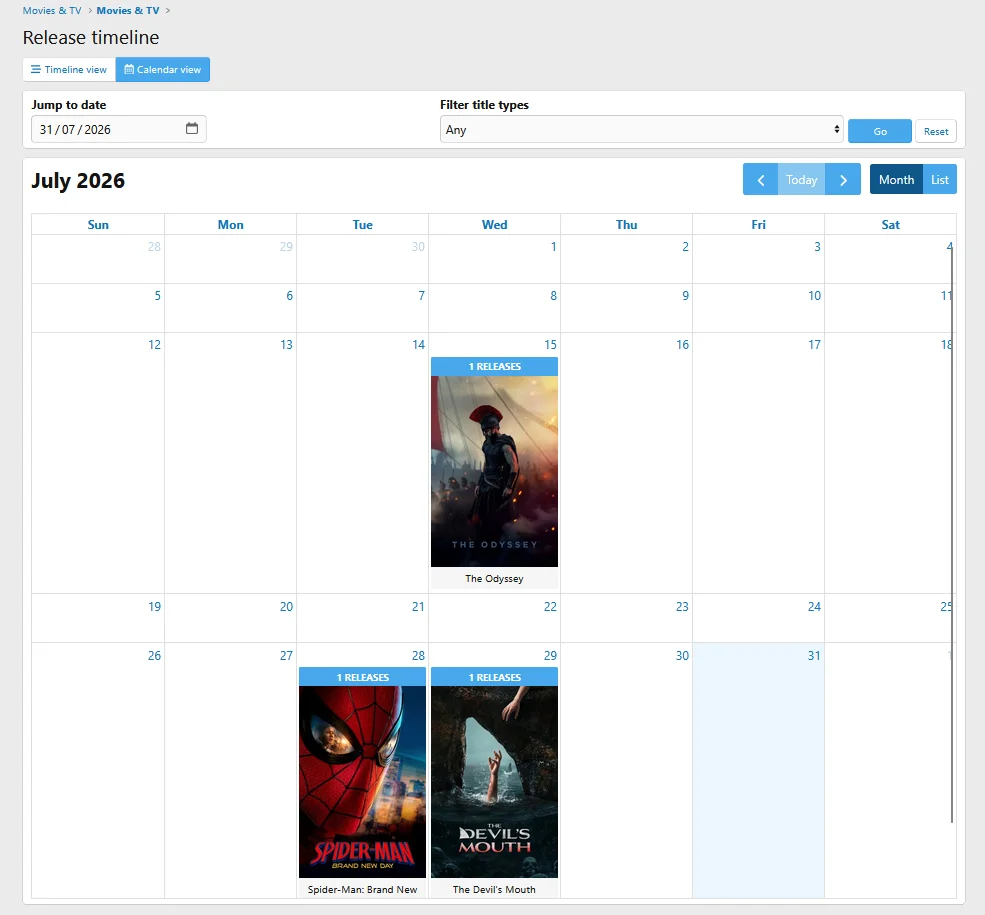Select day number 26 in calendar
The width and height of the screenshot is (985, 915).
click(155, 656)
